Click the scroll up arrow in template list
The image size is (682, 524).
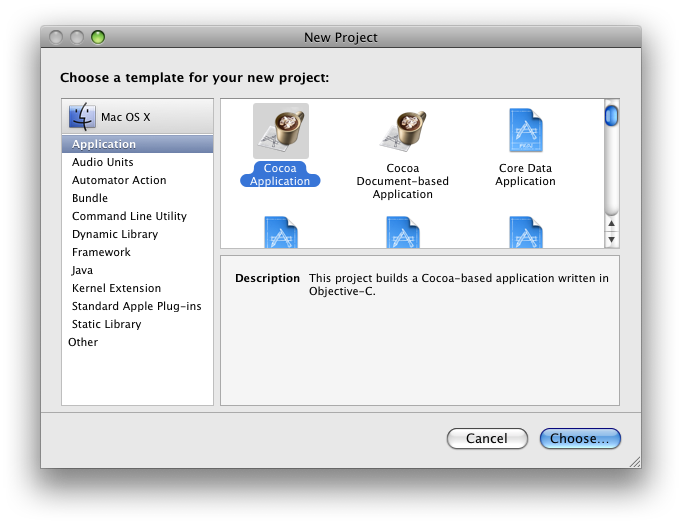[612, 224]
